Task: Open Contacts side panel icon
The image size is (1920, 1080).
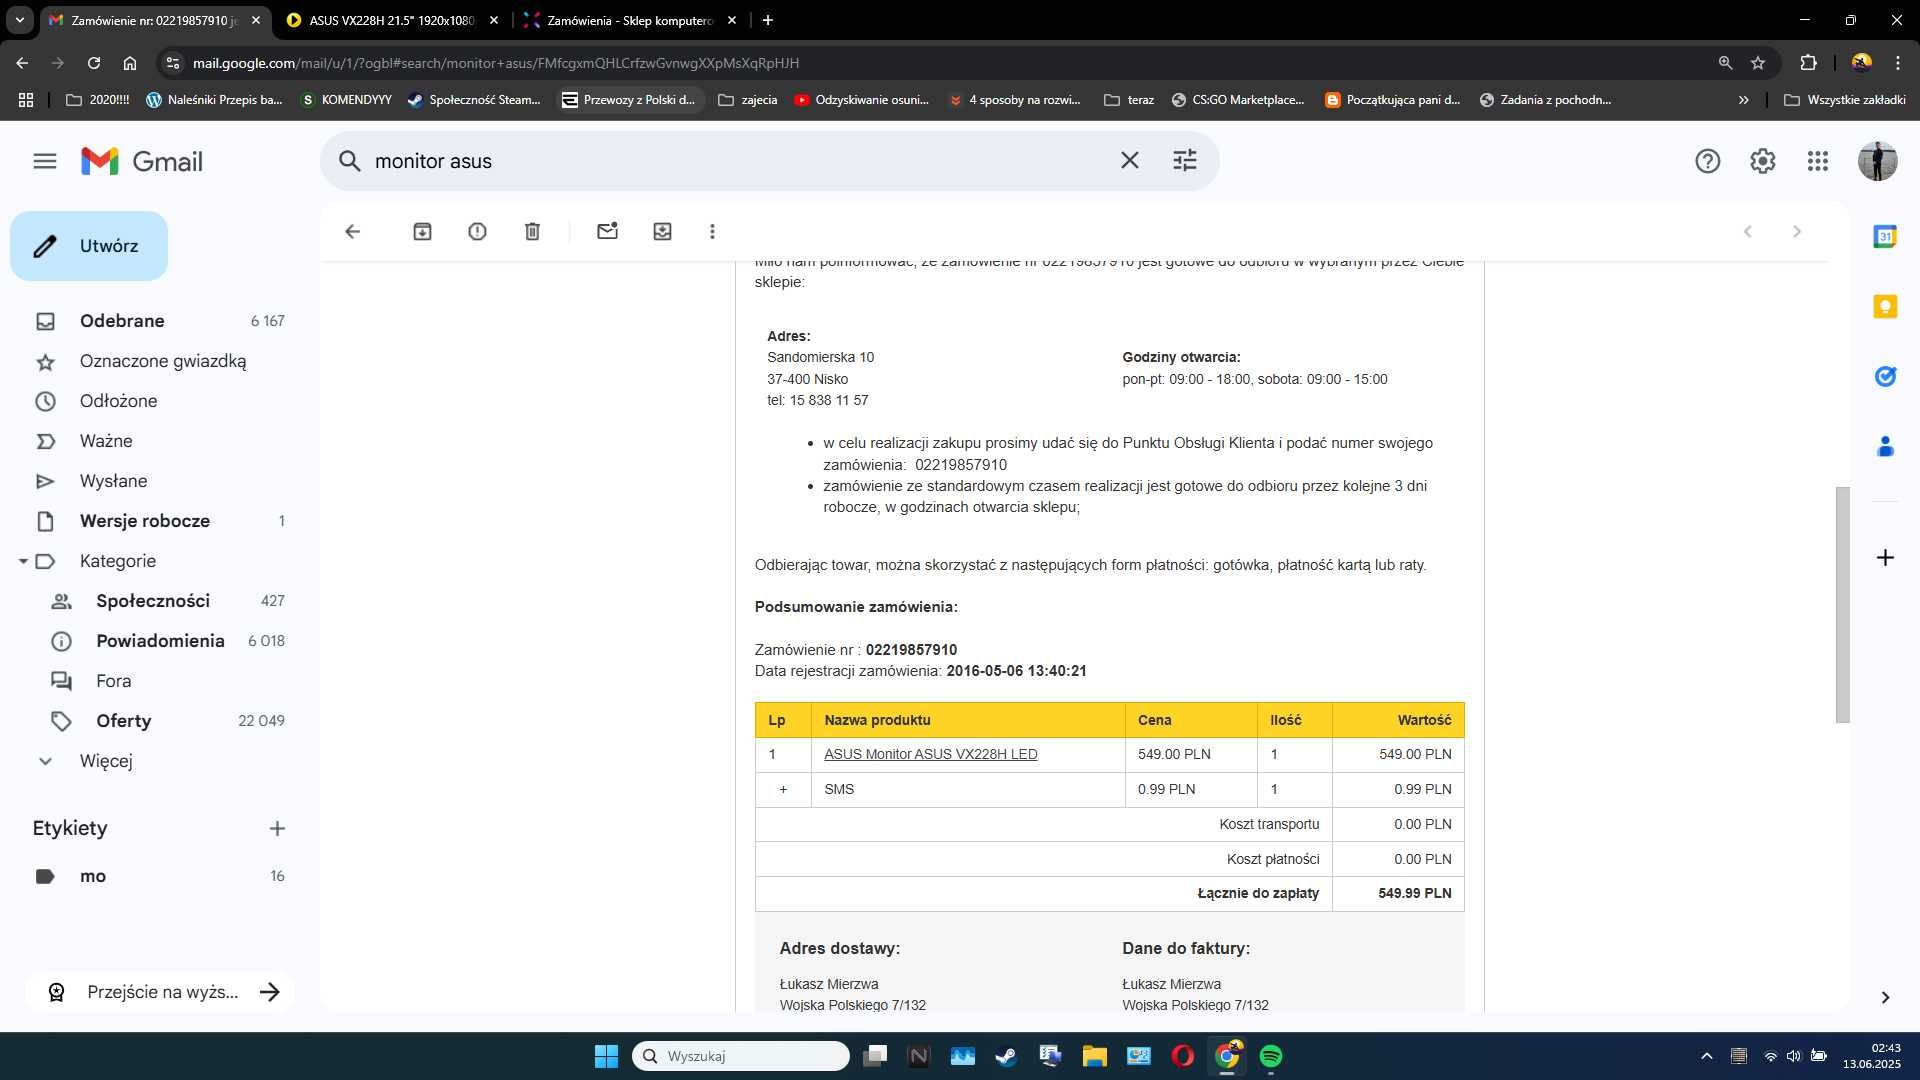Action: click(1885, 447)
